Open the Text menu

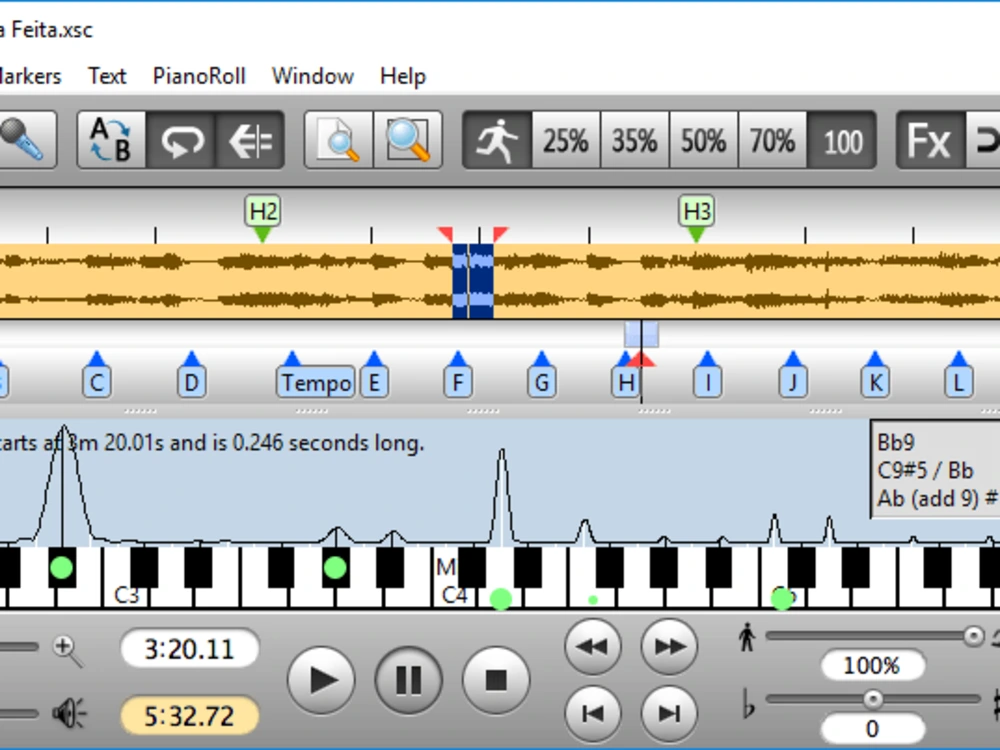tap(107, 76)
